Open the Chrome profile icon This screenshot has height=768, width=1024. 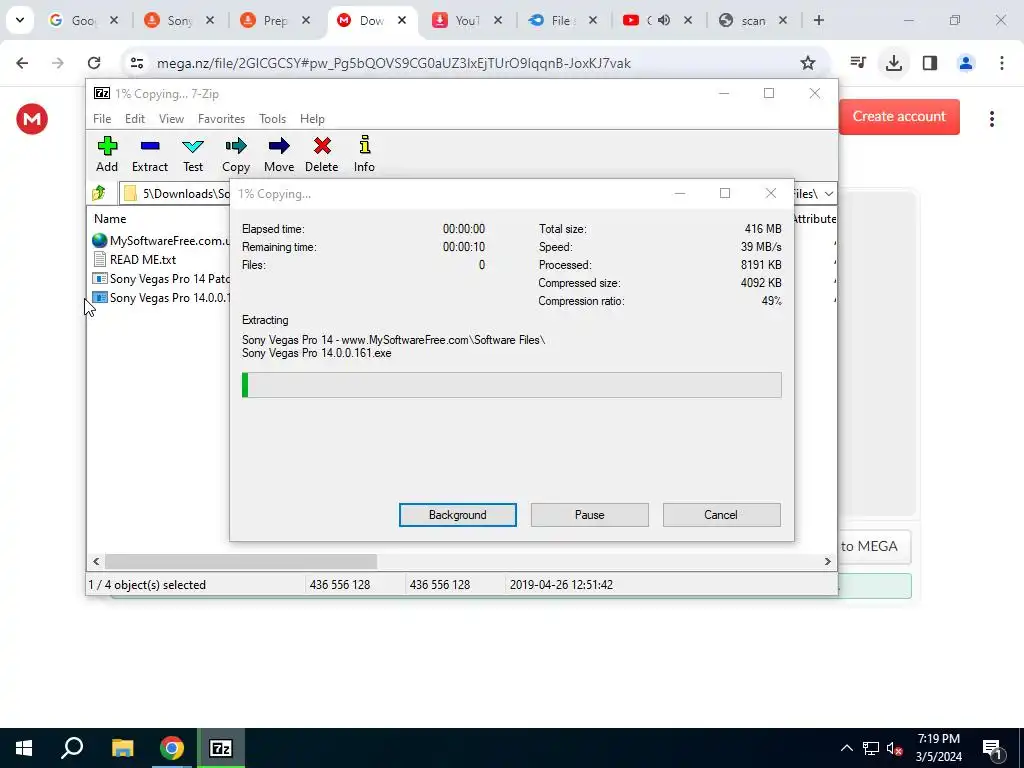pyautogui.click(x=966, y=63)
